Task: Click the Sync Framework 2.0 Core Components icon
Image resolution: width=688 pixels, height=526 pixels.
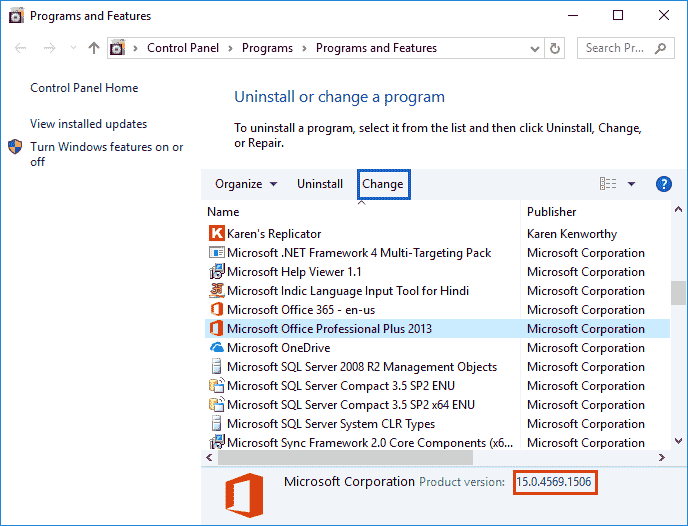Action: 216,442
